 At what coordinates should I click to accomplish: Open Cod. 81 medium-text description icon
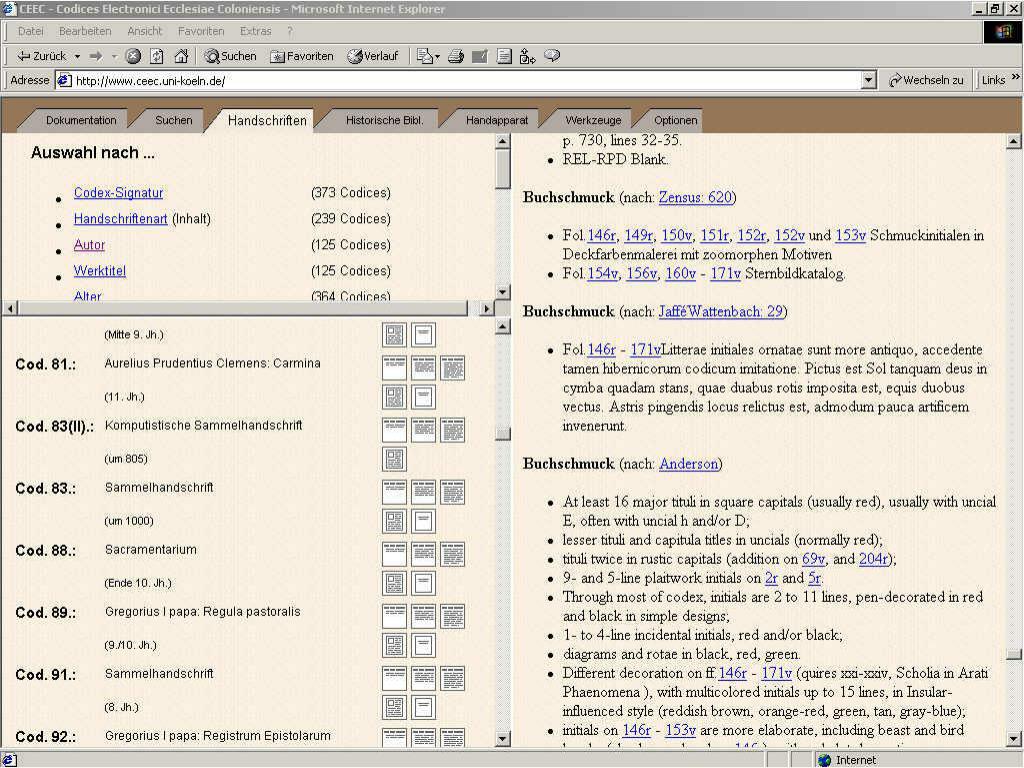click(x=423, y=368)
